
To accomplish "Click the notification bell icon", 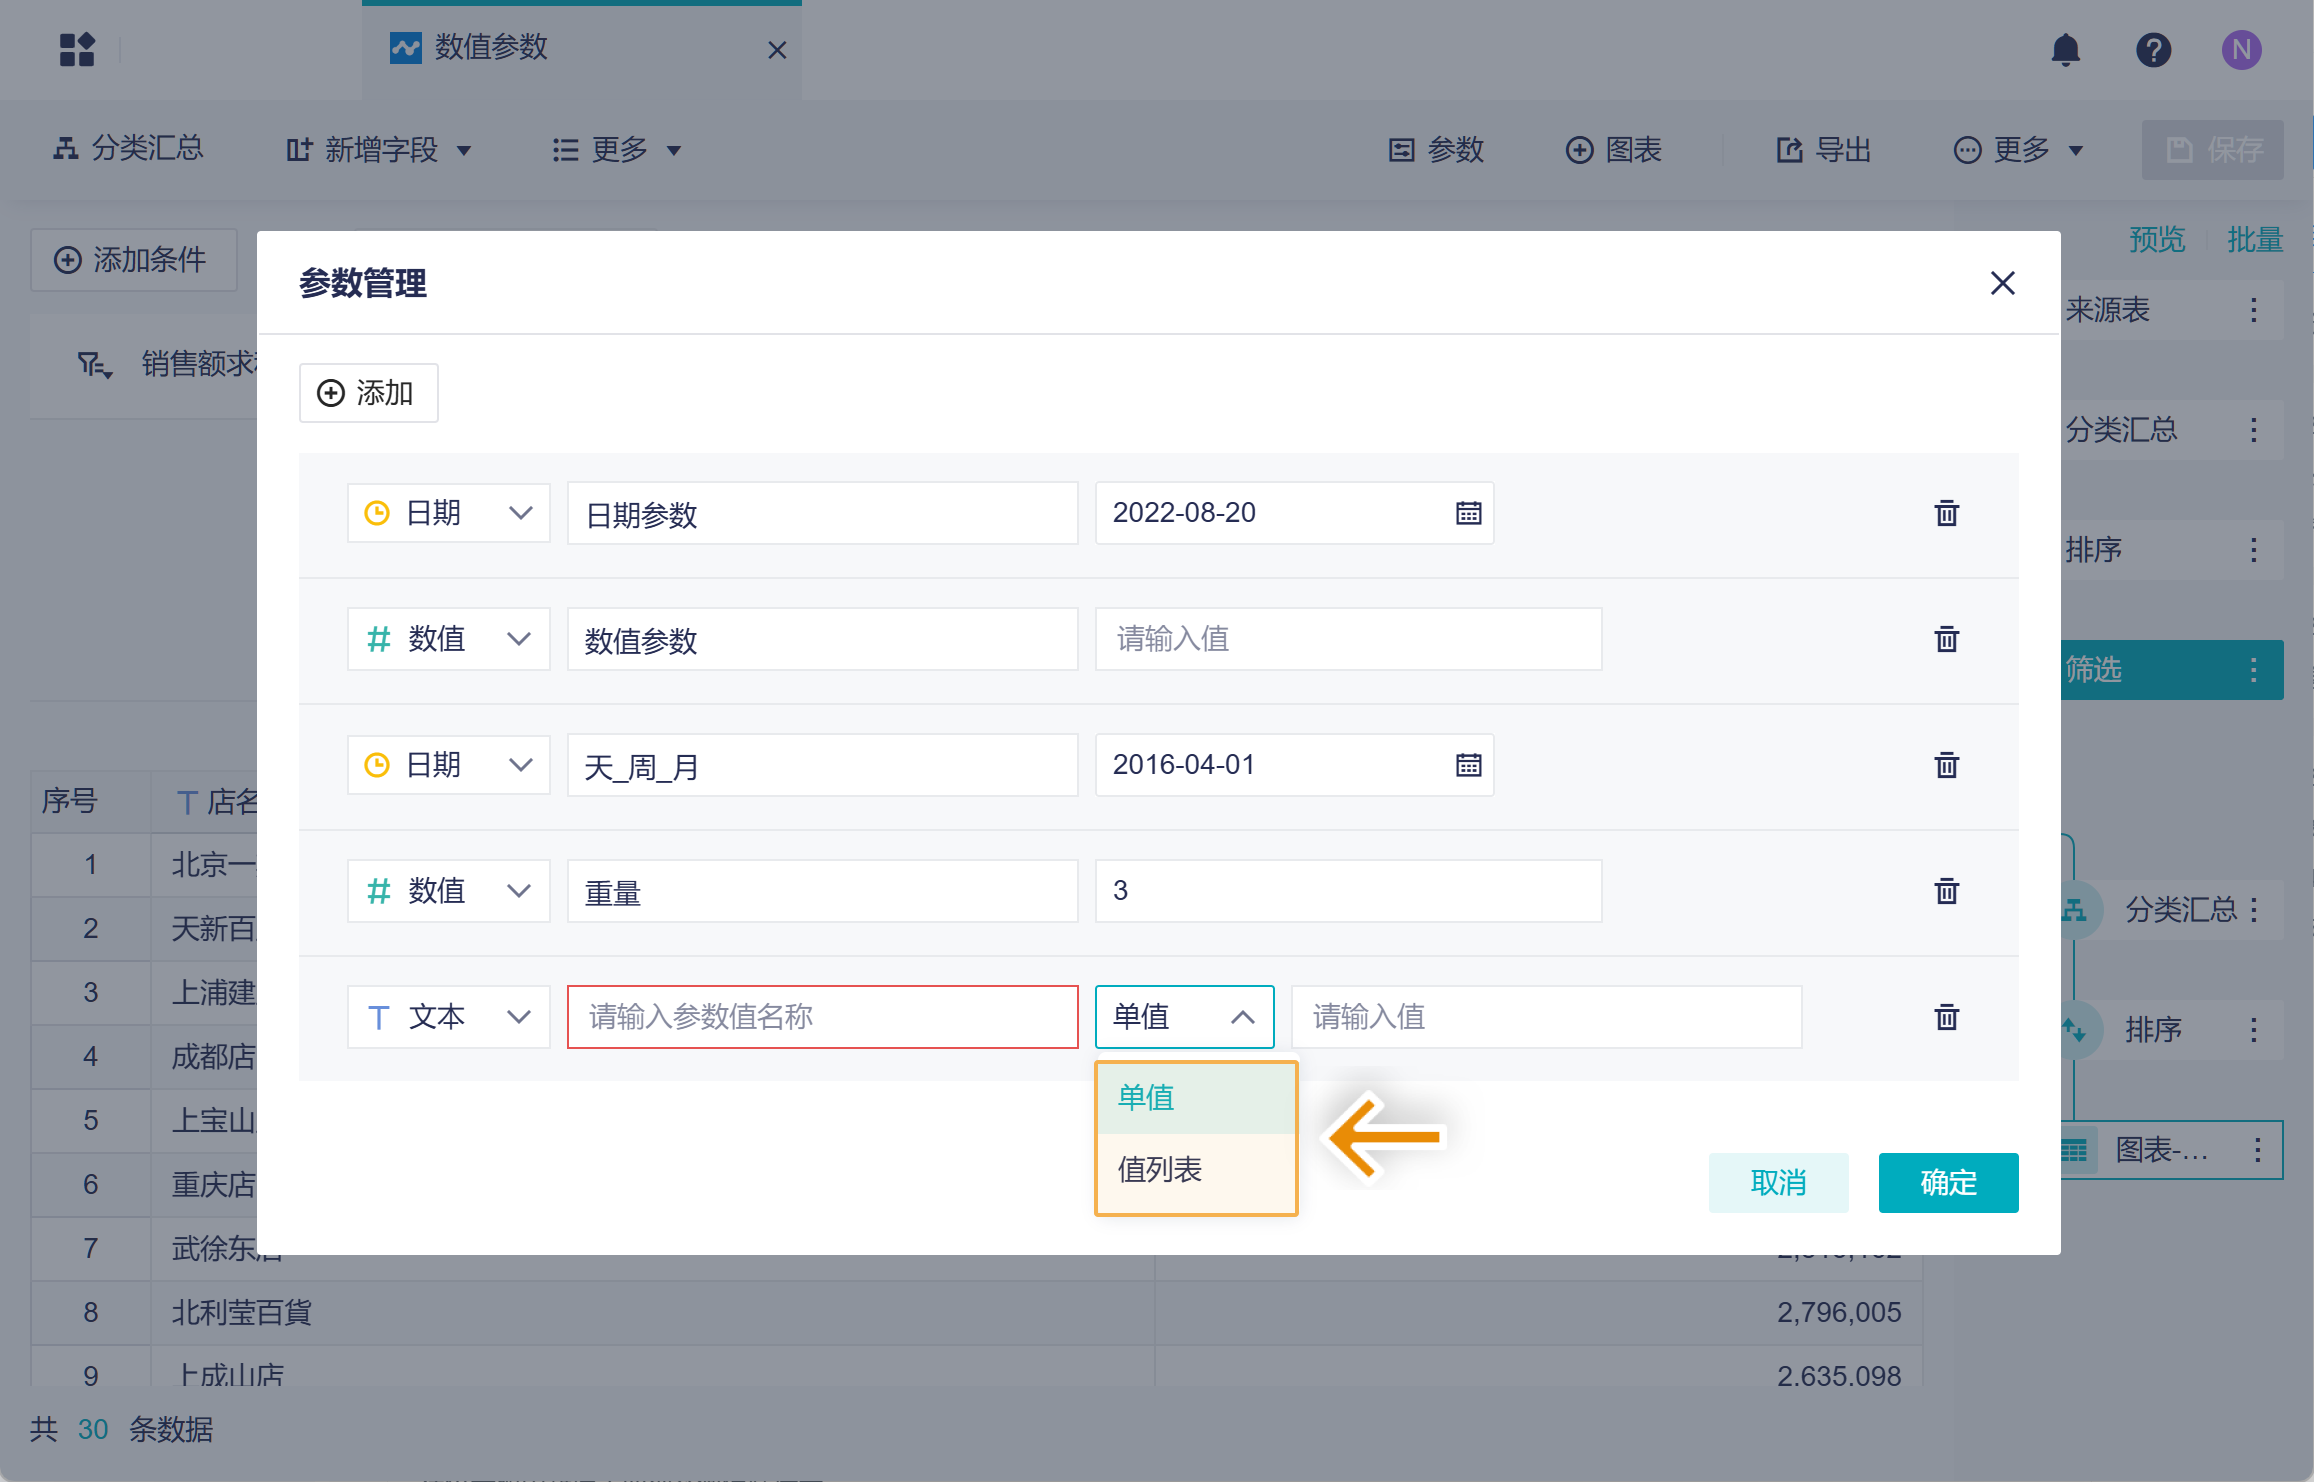I will (x=2065, y=50).
